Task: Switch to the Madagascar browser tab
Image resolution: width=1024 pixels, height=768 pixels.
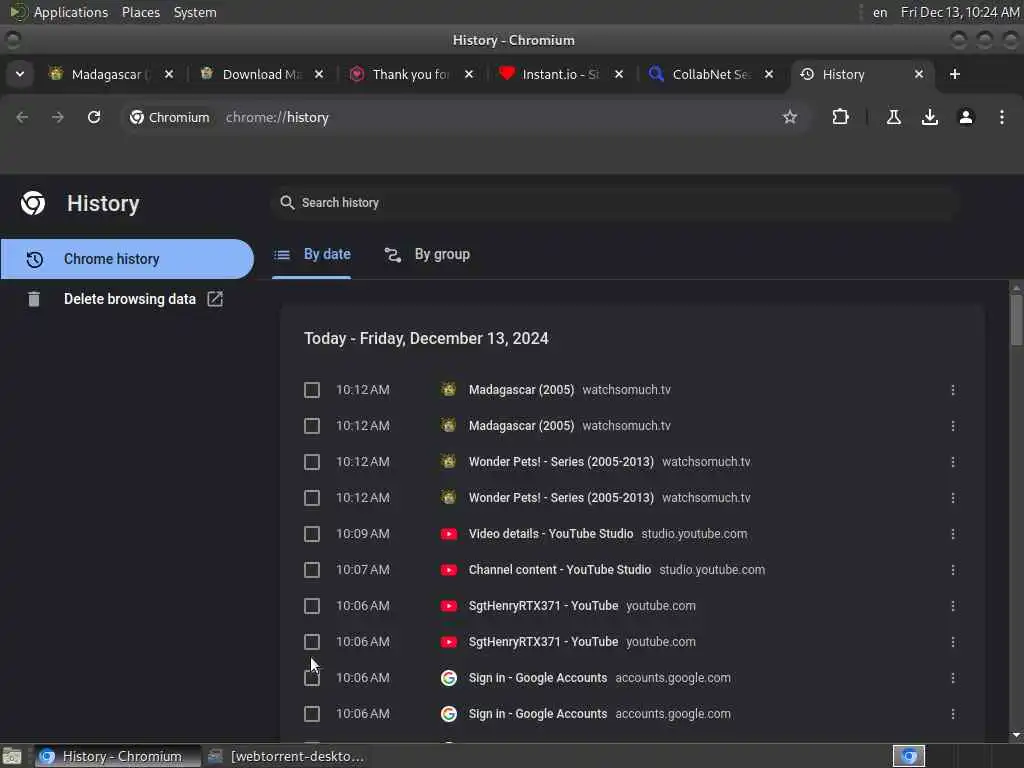Action: coord(111,74)
